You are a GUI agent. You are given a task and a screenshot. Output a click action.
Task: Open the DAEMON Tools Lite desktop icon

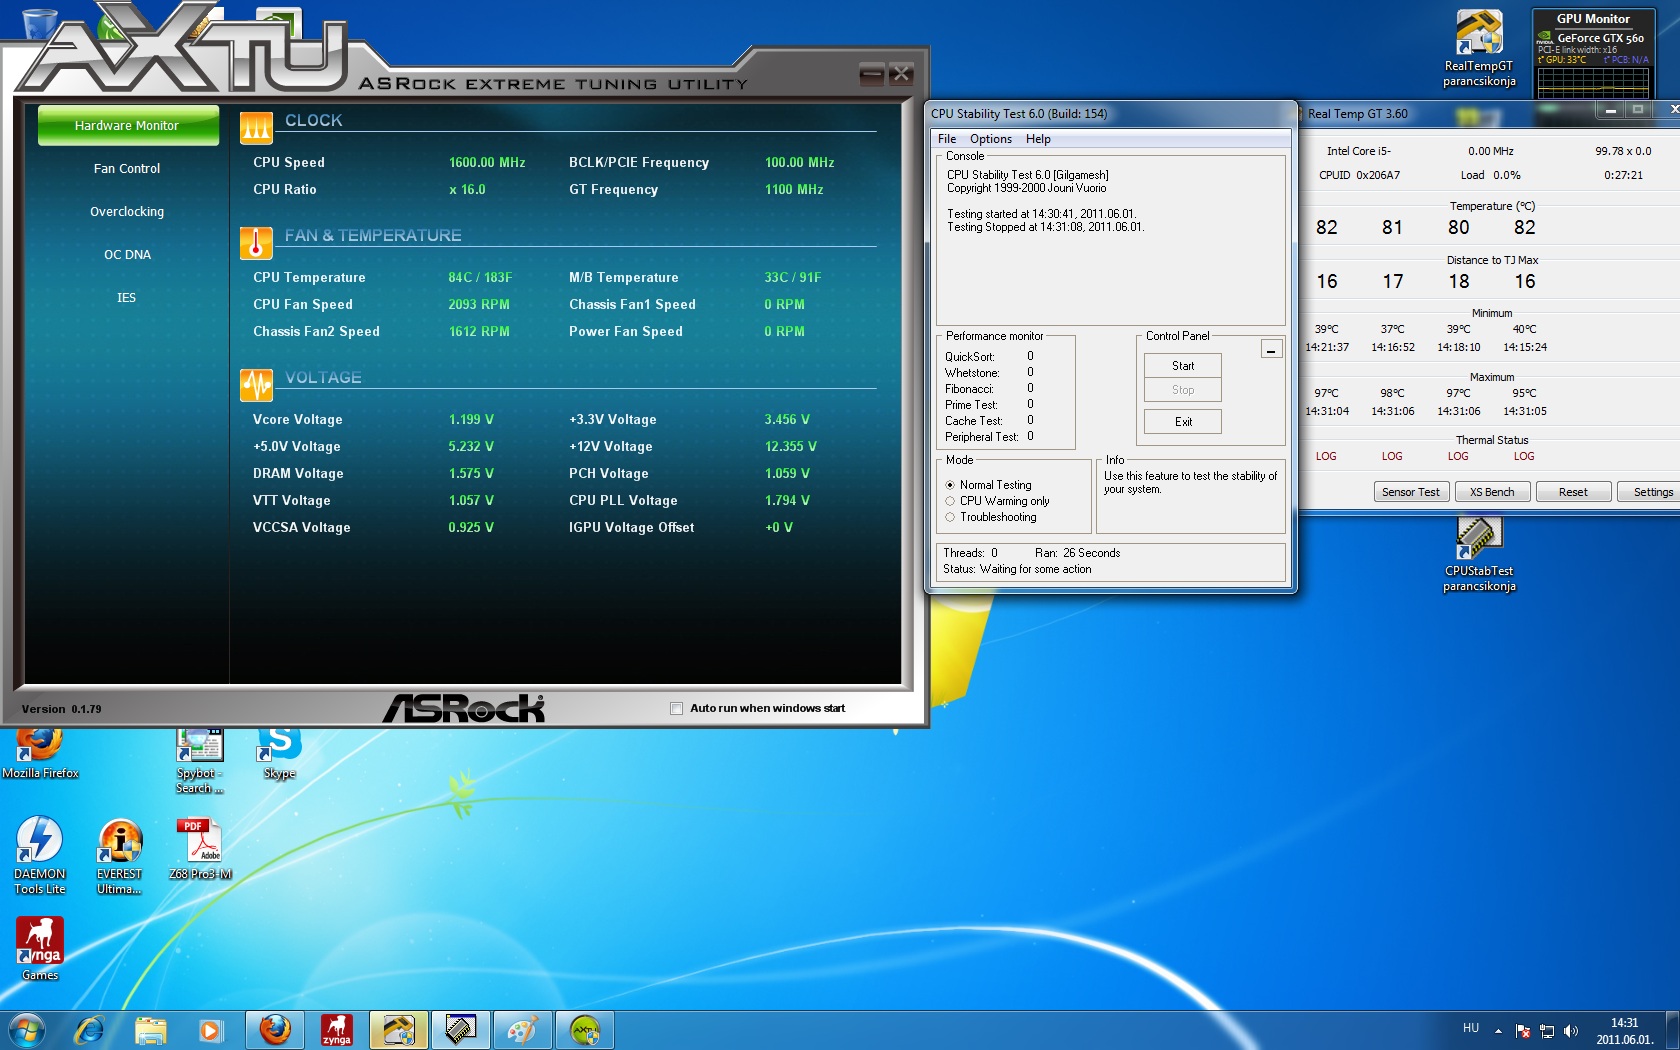[40, 842]
